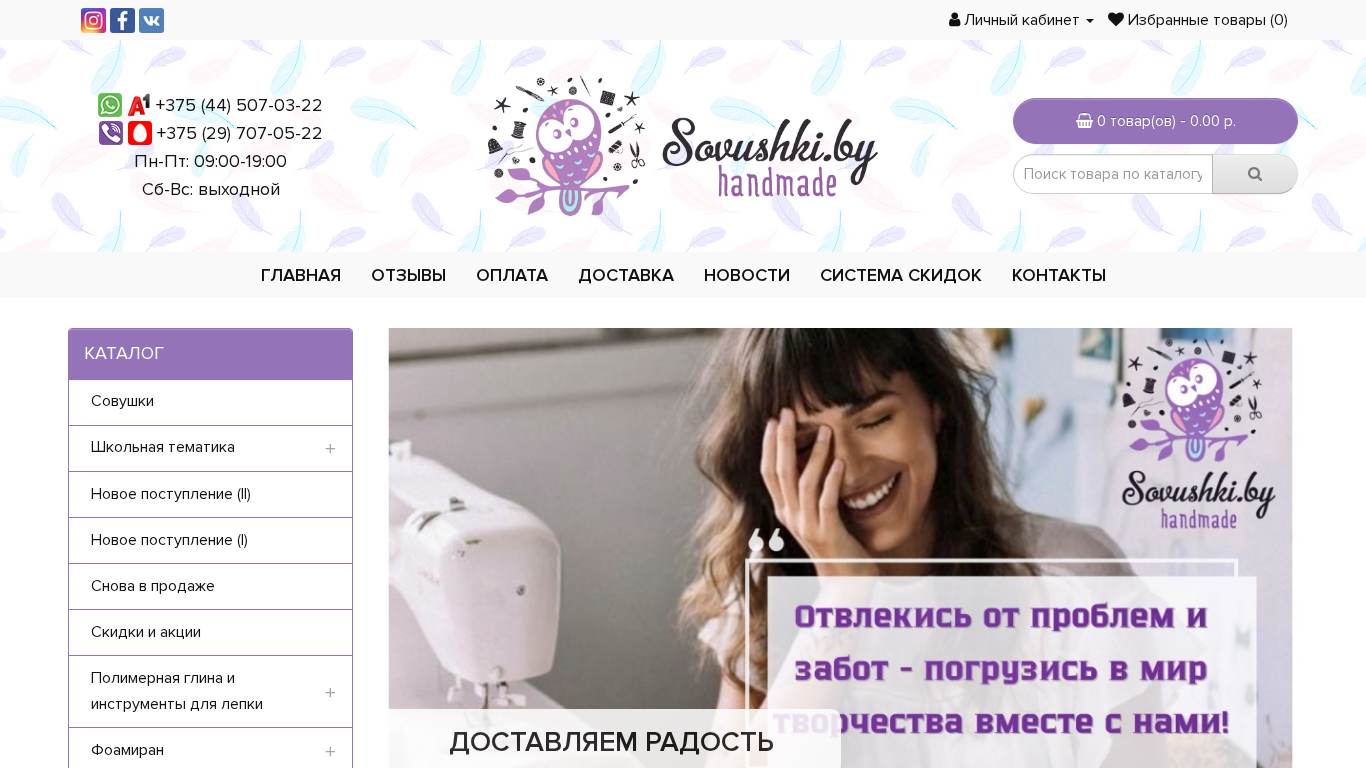Open the Instagram social icon
This screenshot has width=1366, height=768.
[93, 21]
